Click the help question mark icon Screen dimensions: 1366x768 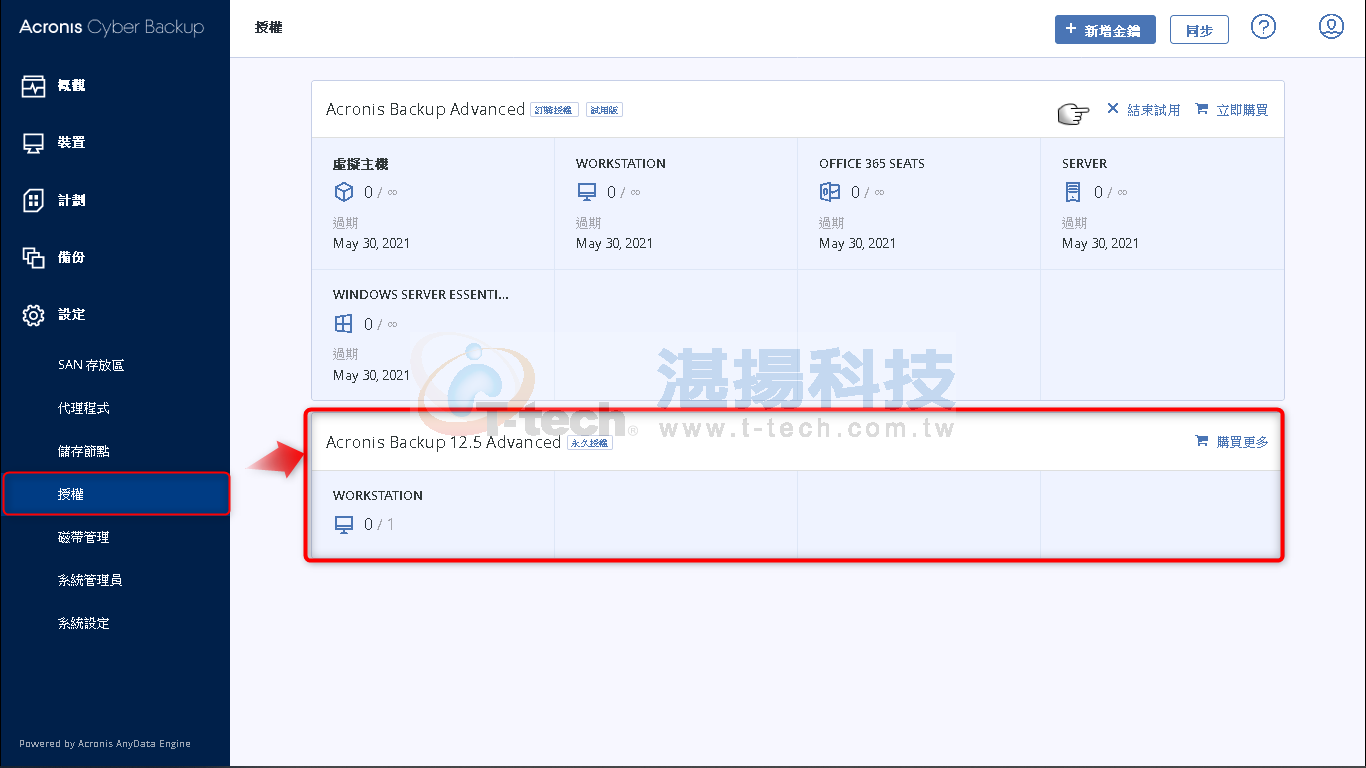1264,27
